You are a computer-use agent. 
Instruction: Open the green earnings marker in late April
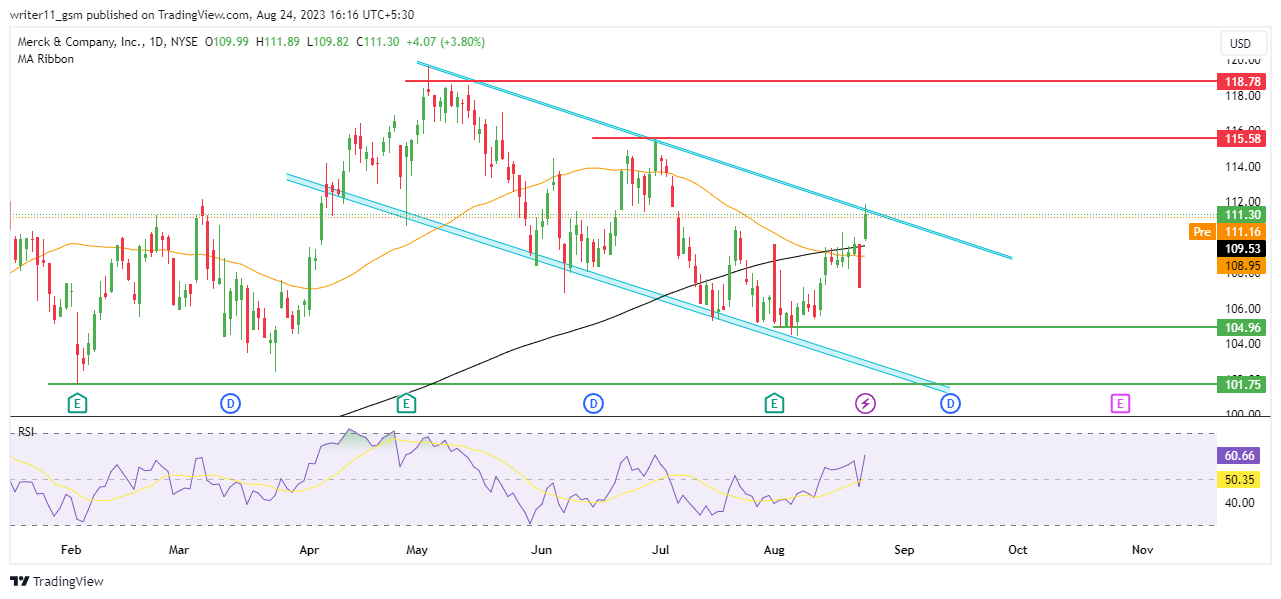[x=406, y=404]
